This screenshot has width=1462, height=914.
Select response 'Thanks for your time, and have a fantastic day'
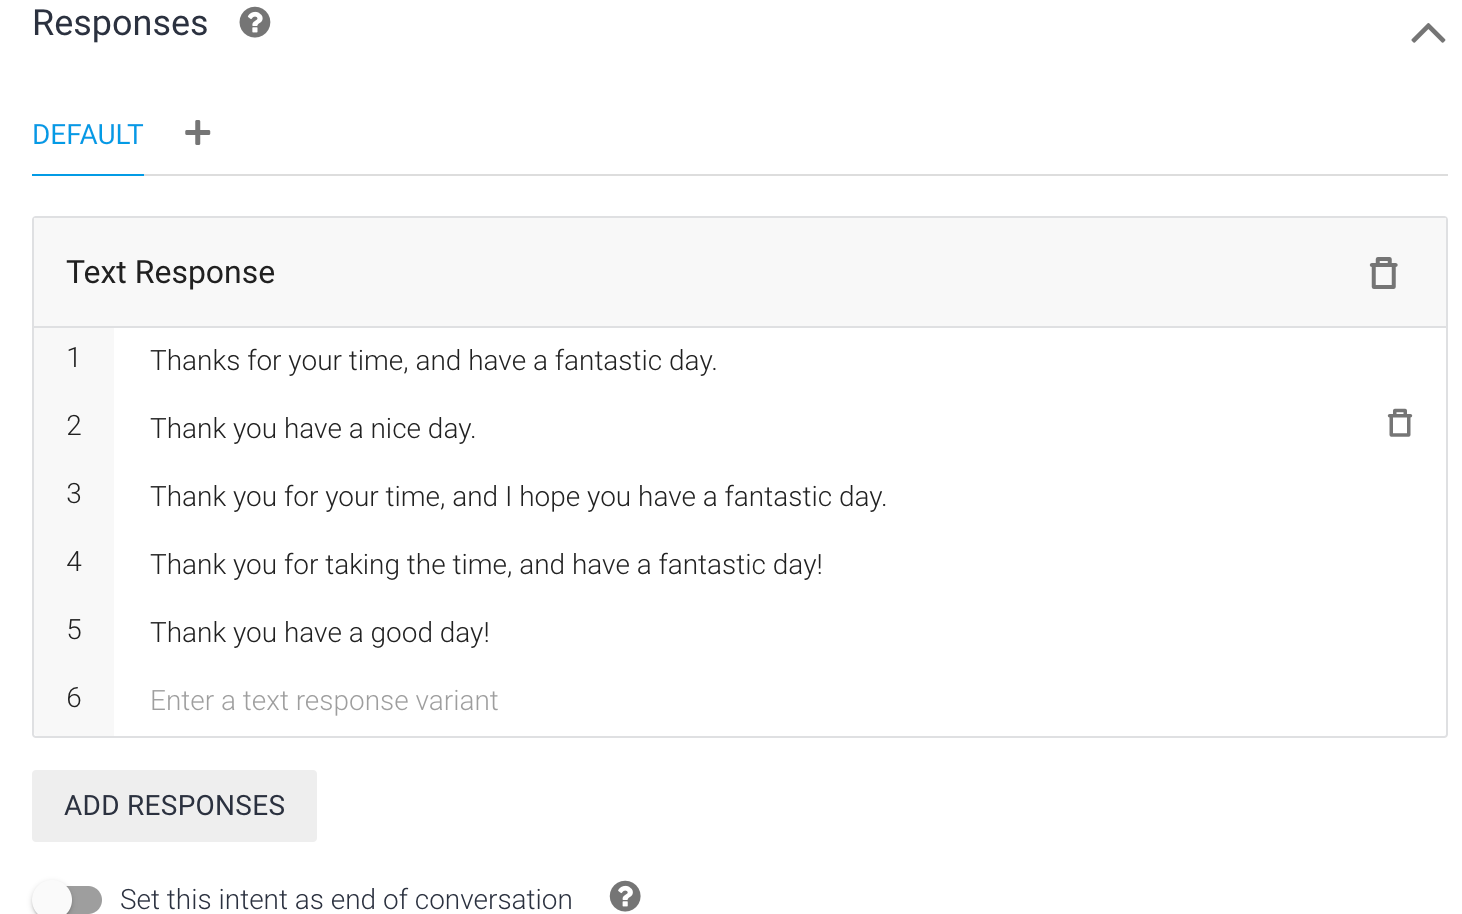coord(434,361)
